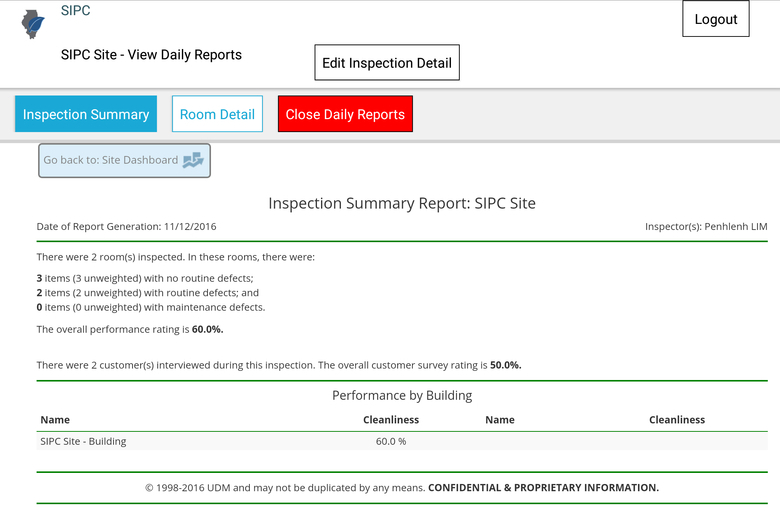This screenshot has width=780, height=518.
Task: Click the Performance by Building heading
Action: pos(402,395)
